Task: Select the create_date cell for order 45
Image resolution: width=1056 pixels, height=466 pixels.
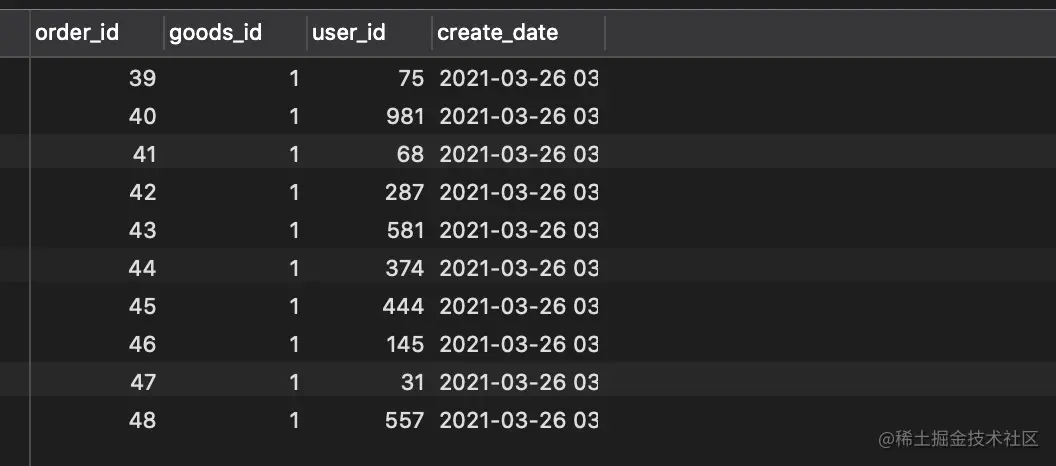Action: coord(518,307)
